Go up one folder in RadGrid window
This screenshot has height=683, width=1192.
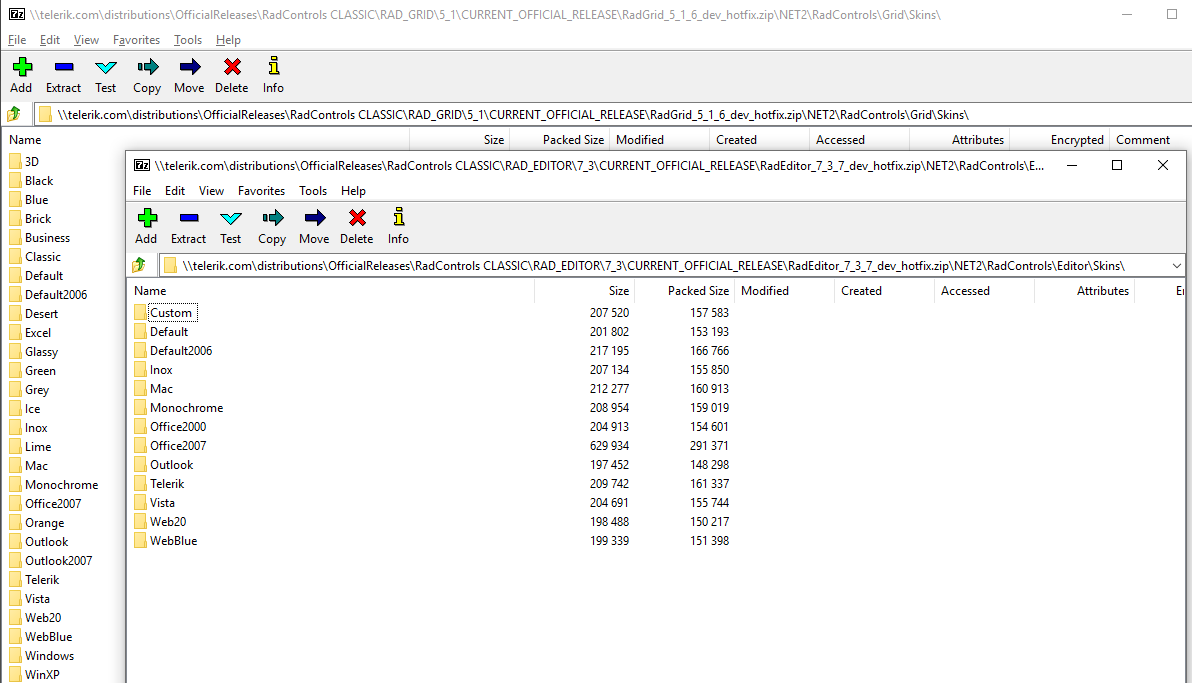point(14,115)
